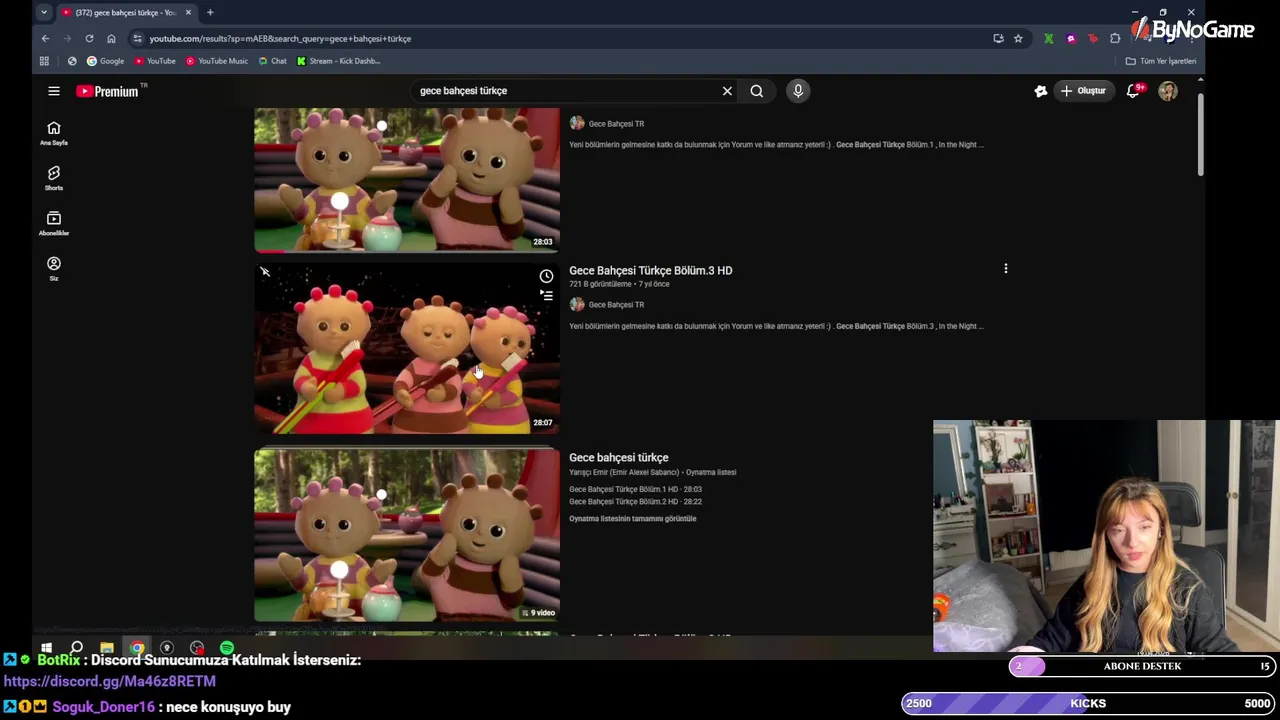Open the Google bookmark

pos(105,61)
